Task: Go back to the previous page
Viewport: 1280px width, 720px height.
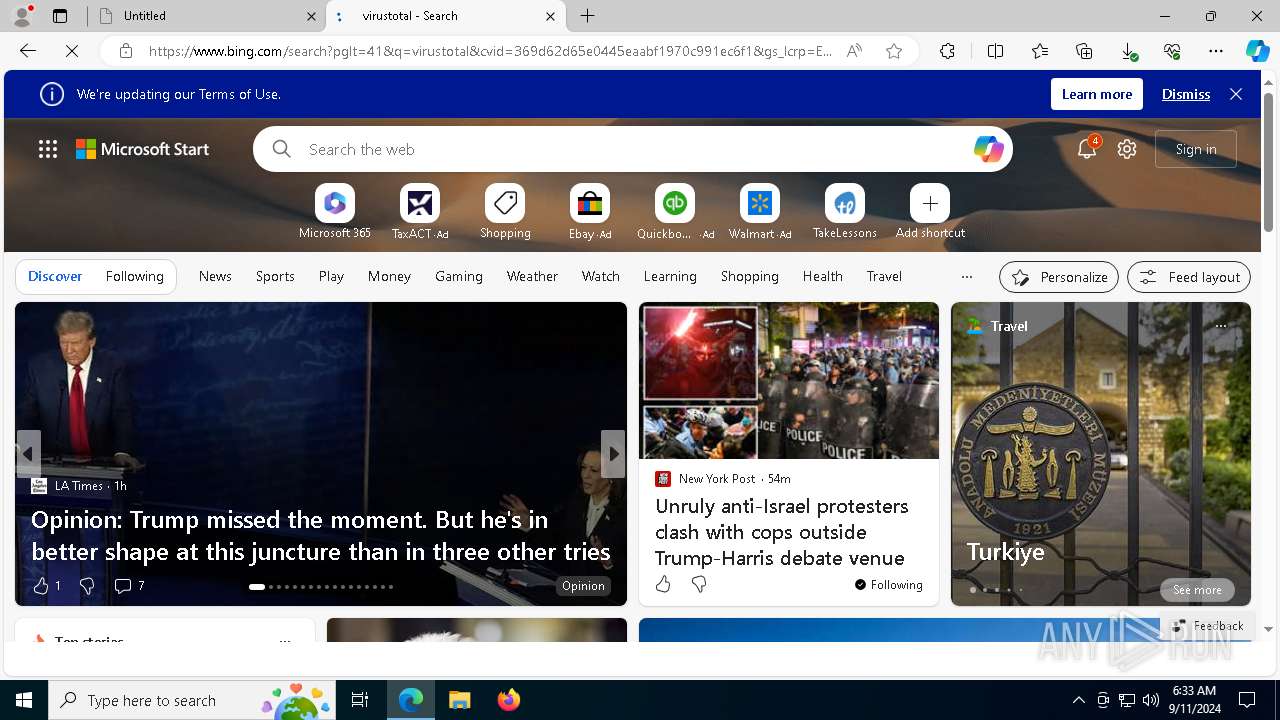Action: pos(28,51)
